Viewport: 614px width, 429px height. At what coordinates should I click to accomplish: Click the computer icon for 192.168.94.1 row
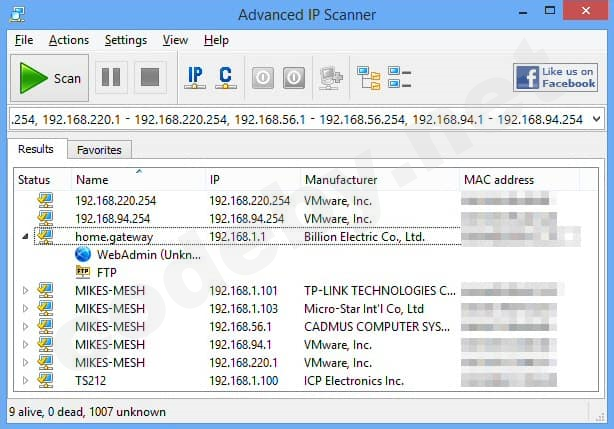coord(45,344)
